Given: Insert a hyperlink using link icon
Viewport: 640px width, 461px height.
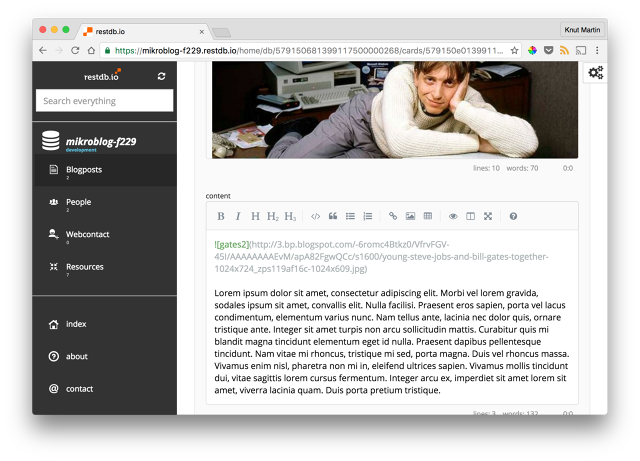Looking at the screenshot, I should click(393, 216).
